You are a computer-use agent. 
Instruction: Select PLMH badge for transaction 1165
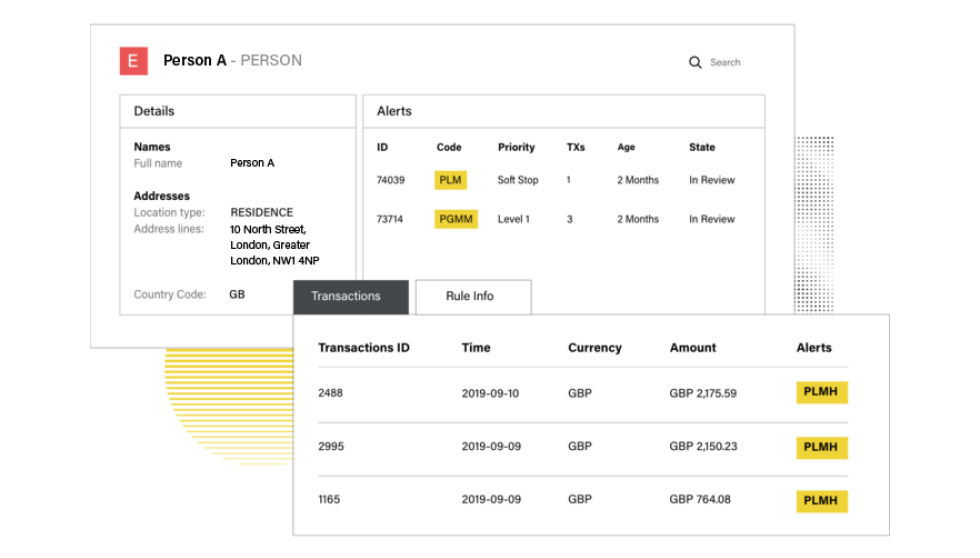[821, 500]
